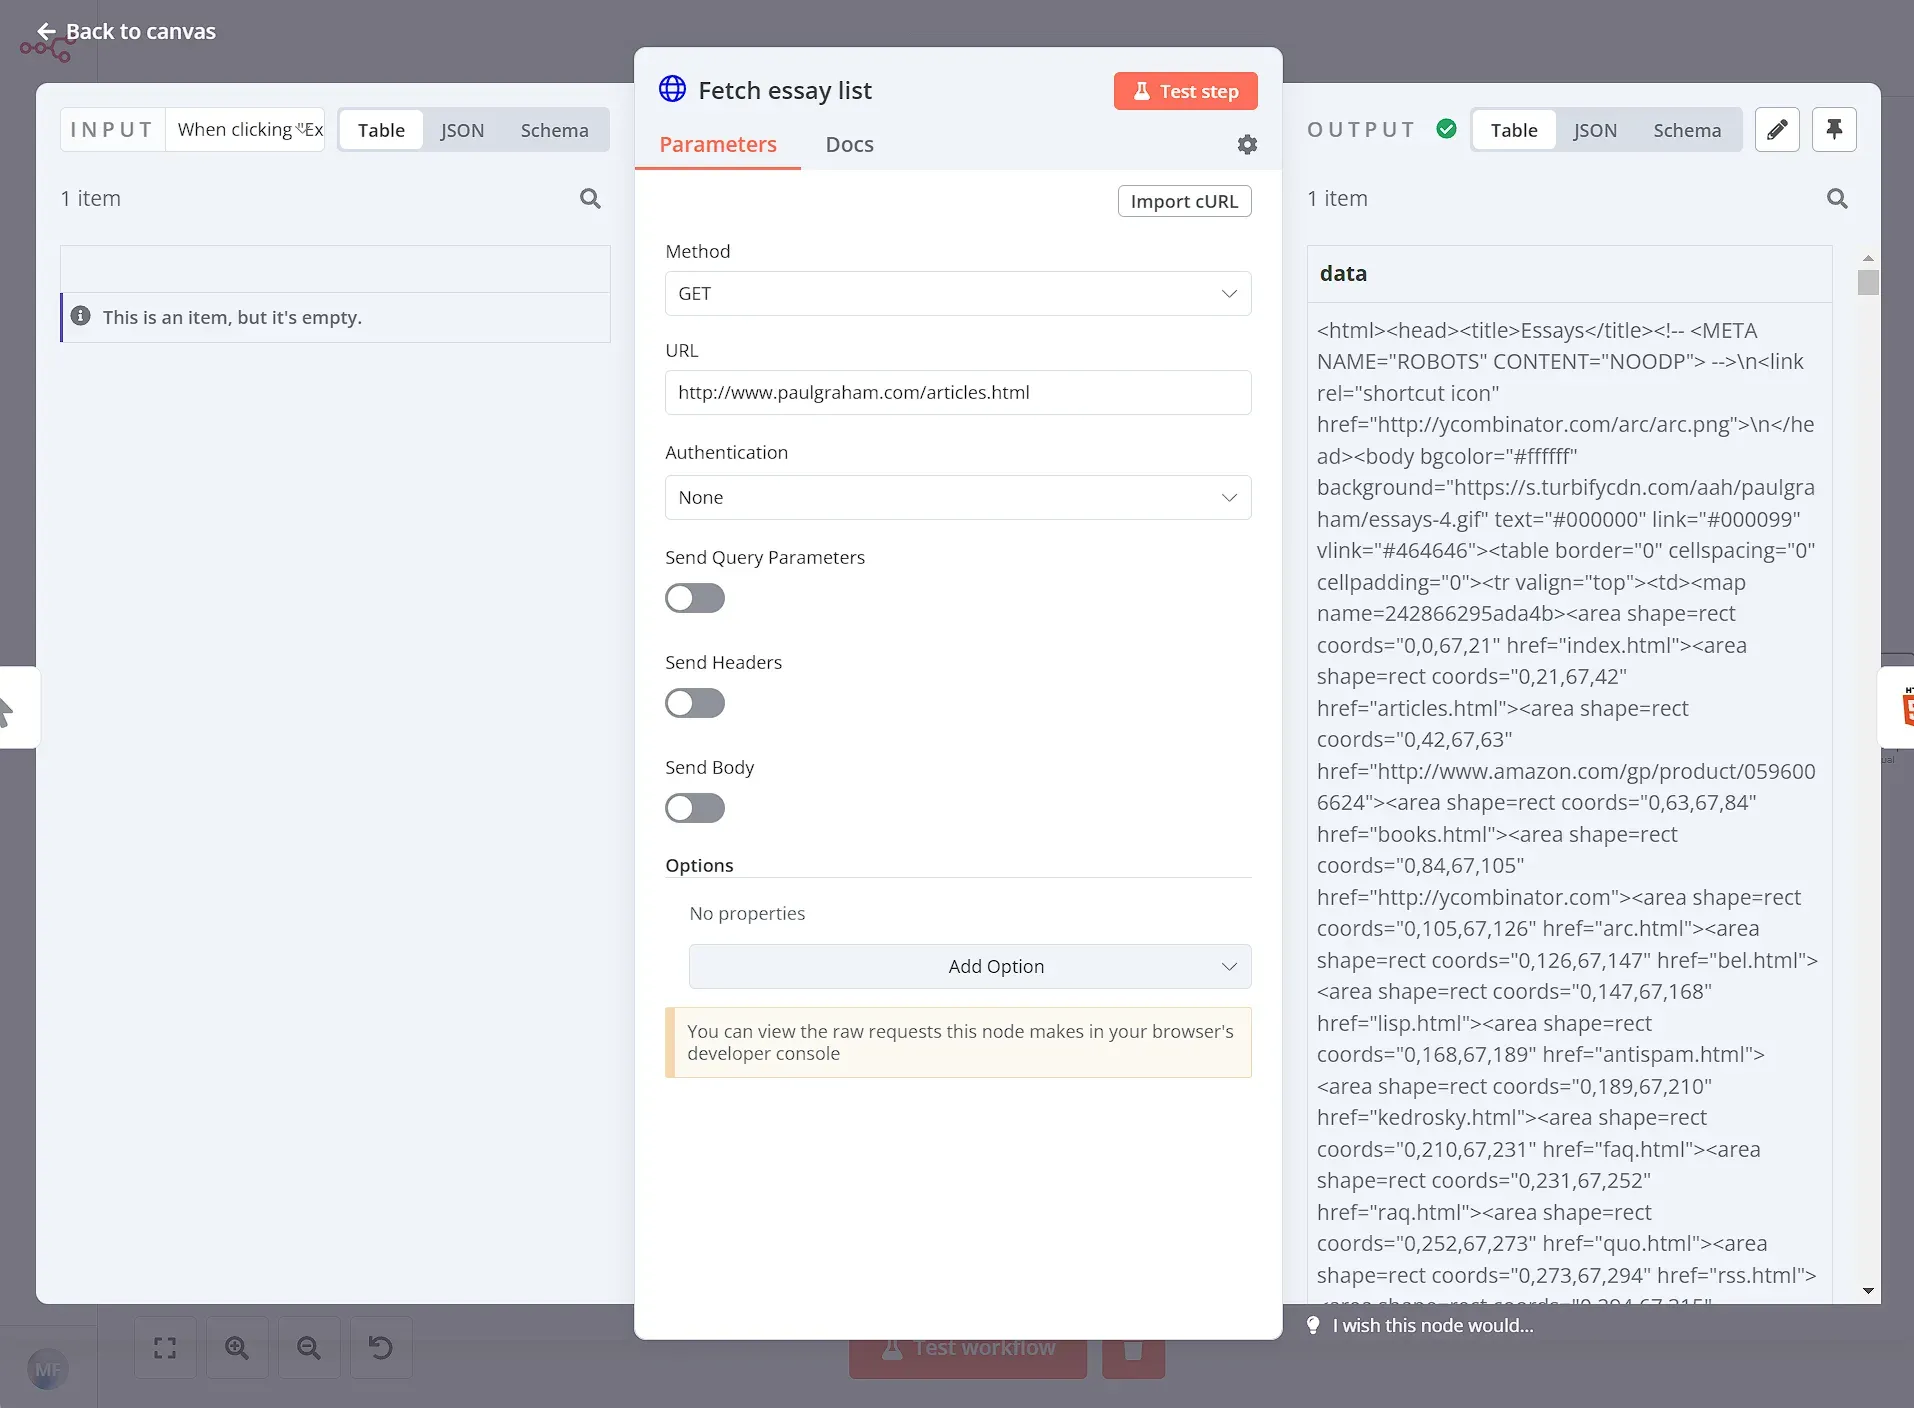Click the reset zoom icon in the bottom toolbar
The height and width of the screenshot is (1408, 1914).
380,1347
